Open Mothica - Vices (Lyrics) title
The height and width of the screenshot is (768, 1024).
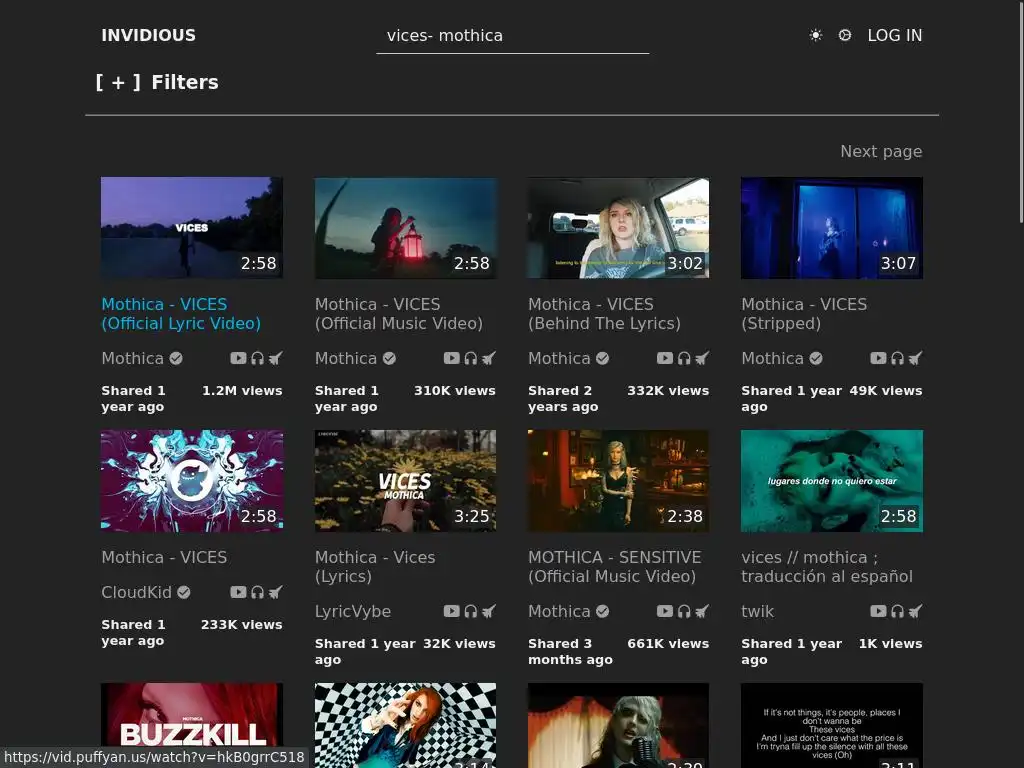(x=375, y=567)
